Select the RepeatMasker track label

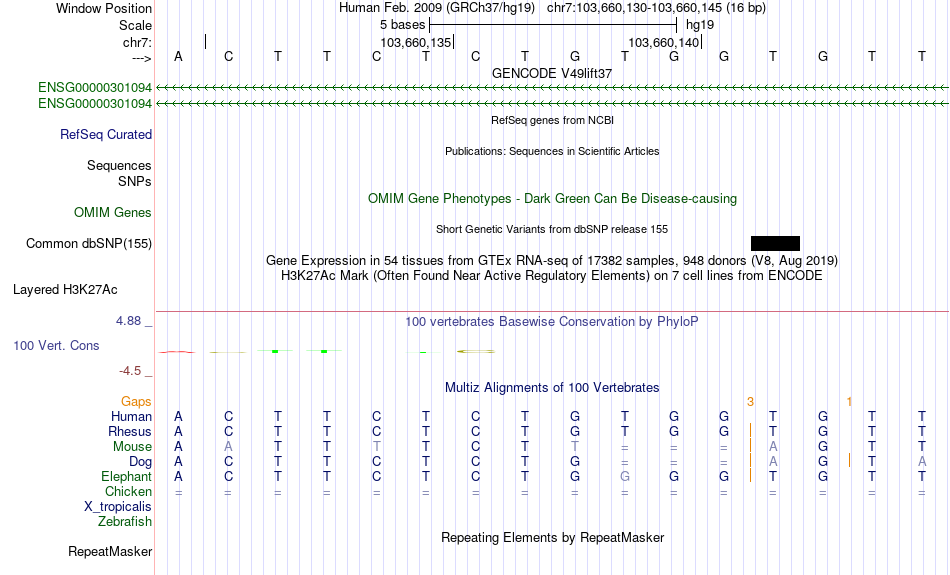click(x=110, y=551)
